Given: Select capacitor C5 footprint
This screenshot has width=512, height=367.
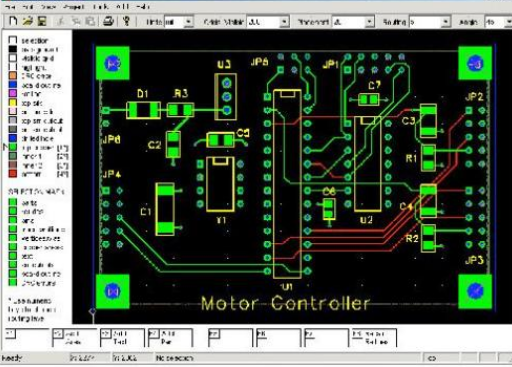Looking at the screenshot, I should [x=220, y=140].
